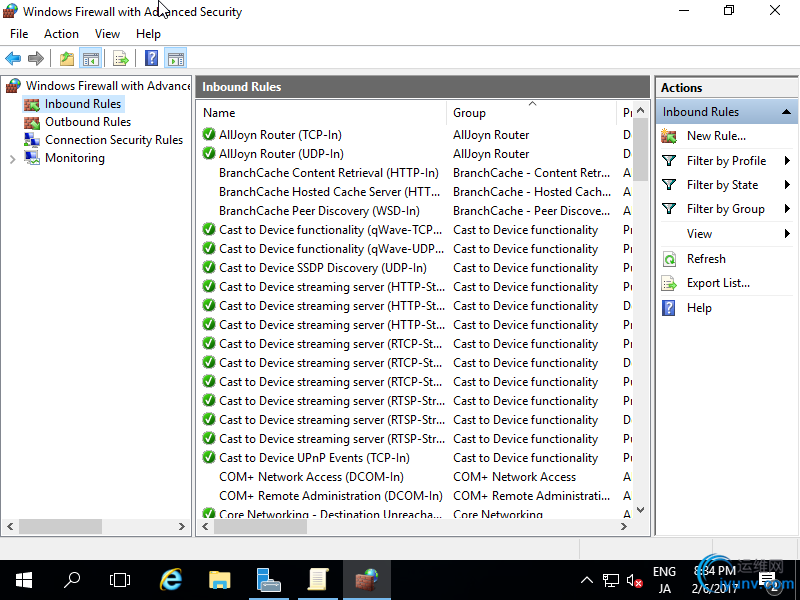The height and width of the screenshot is (600, 800).
Task: Show hidden tray icons chevron
Action: click(x=587, y=580)
